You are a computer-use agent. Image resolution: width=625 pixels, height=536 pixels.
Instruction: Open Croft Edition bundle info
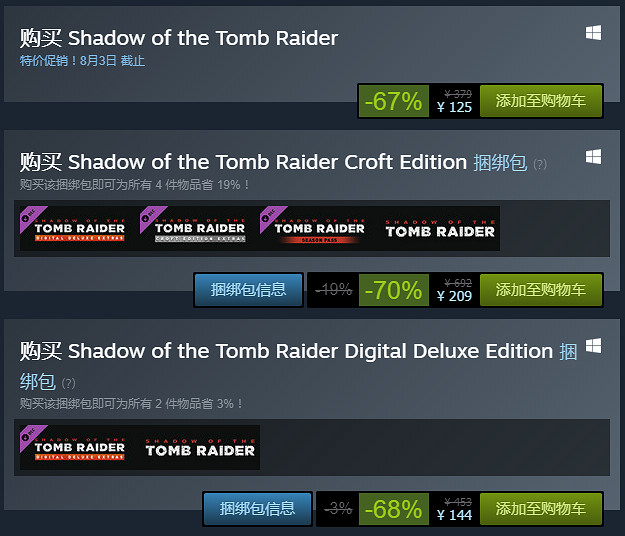[x=248, y=289]
